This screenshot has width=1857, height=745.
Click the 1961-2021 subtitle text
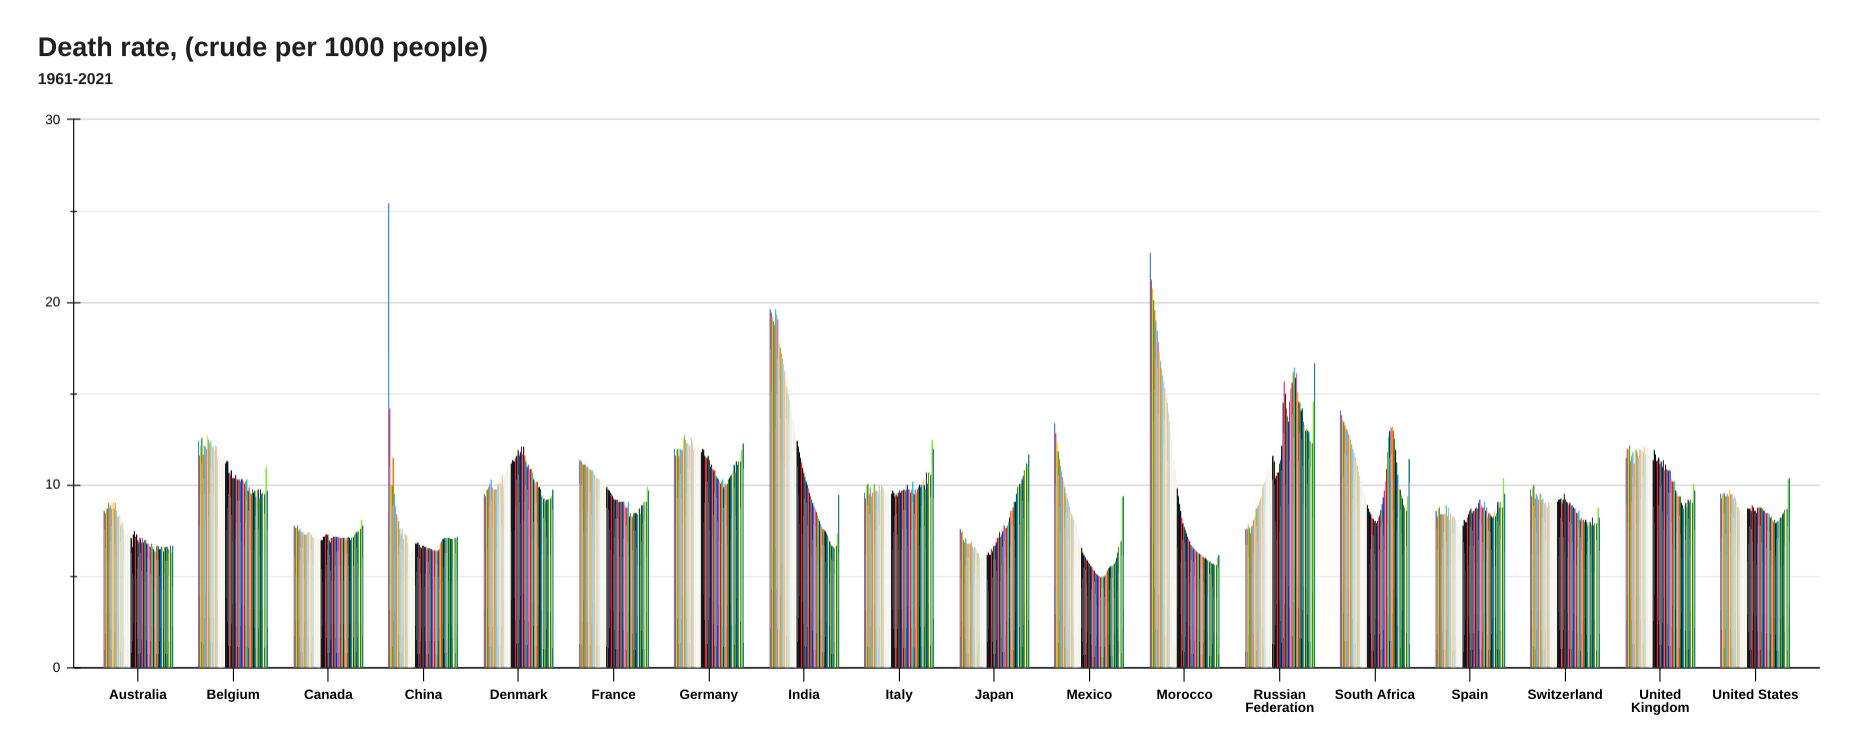point(75,79)
